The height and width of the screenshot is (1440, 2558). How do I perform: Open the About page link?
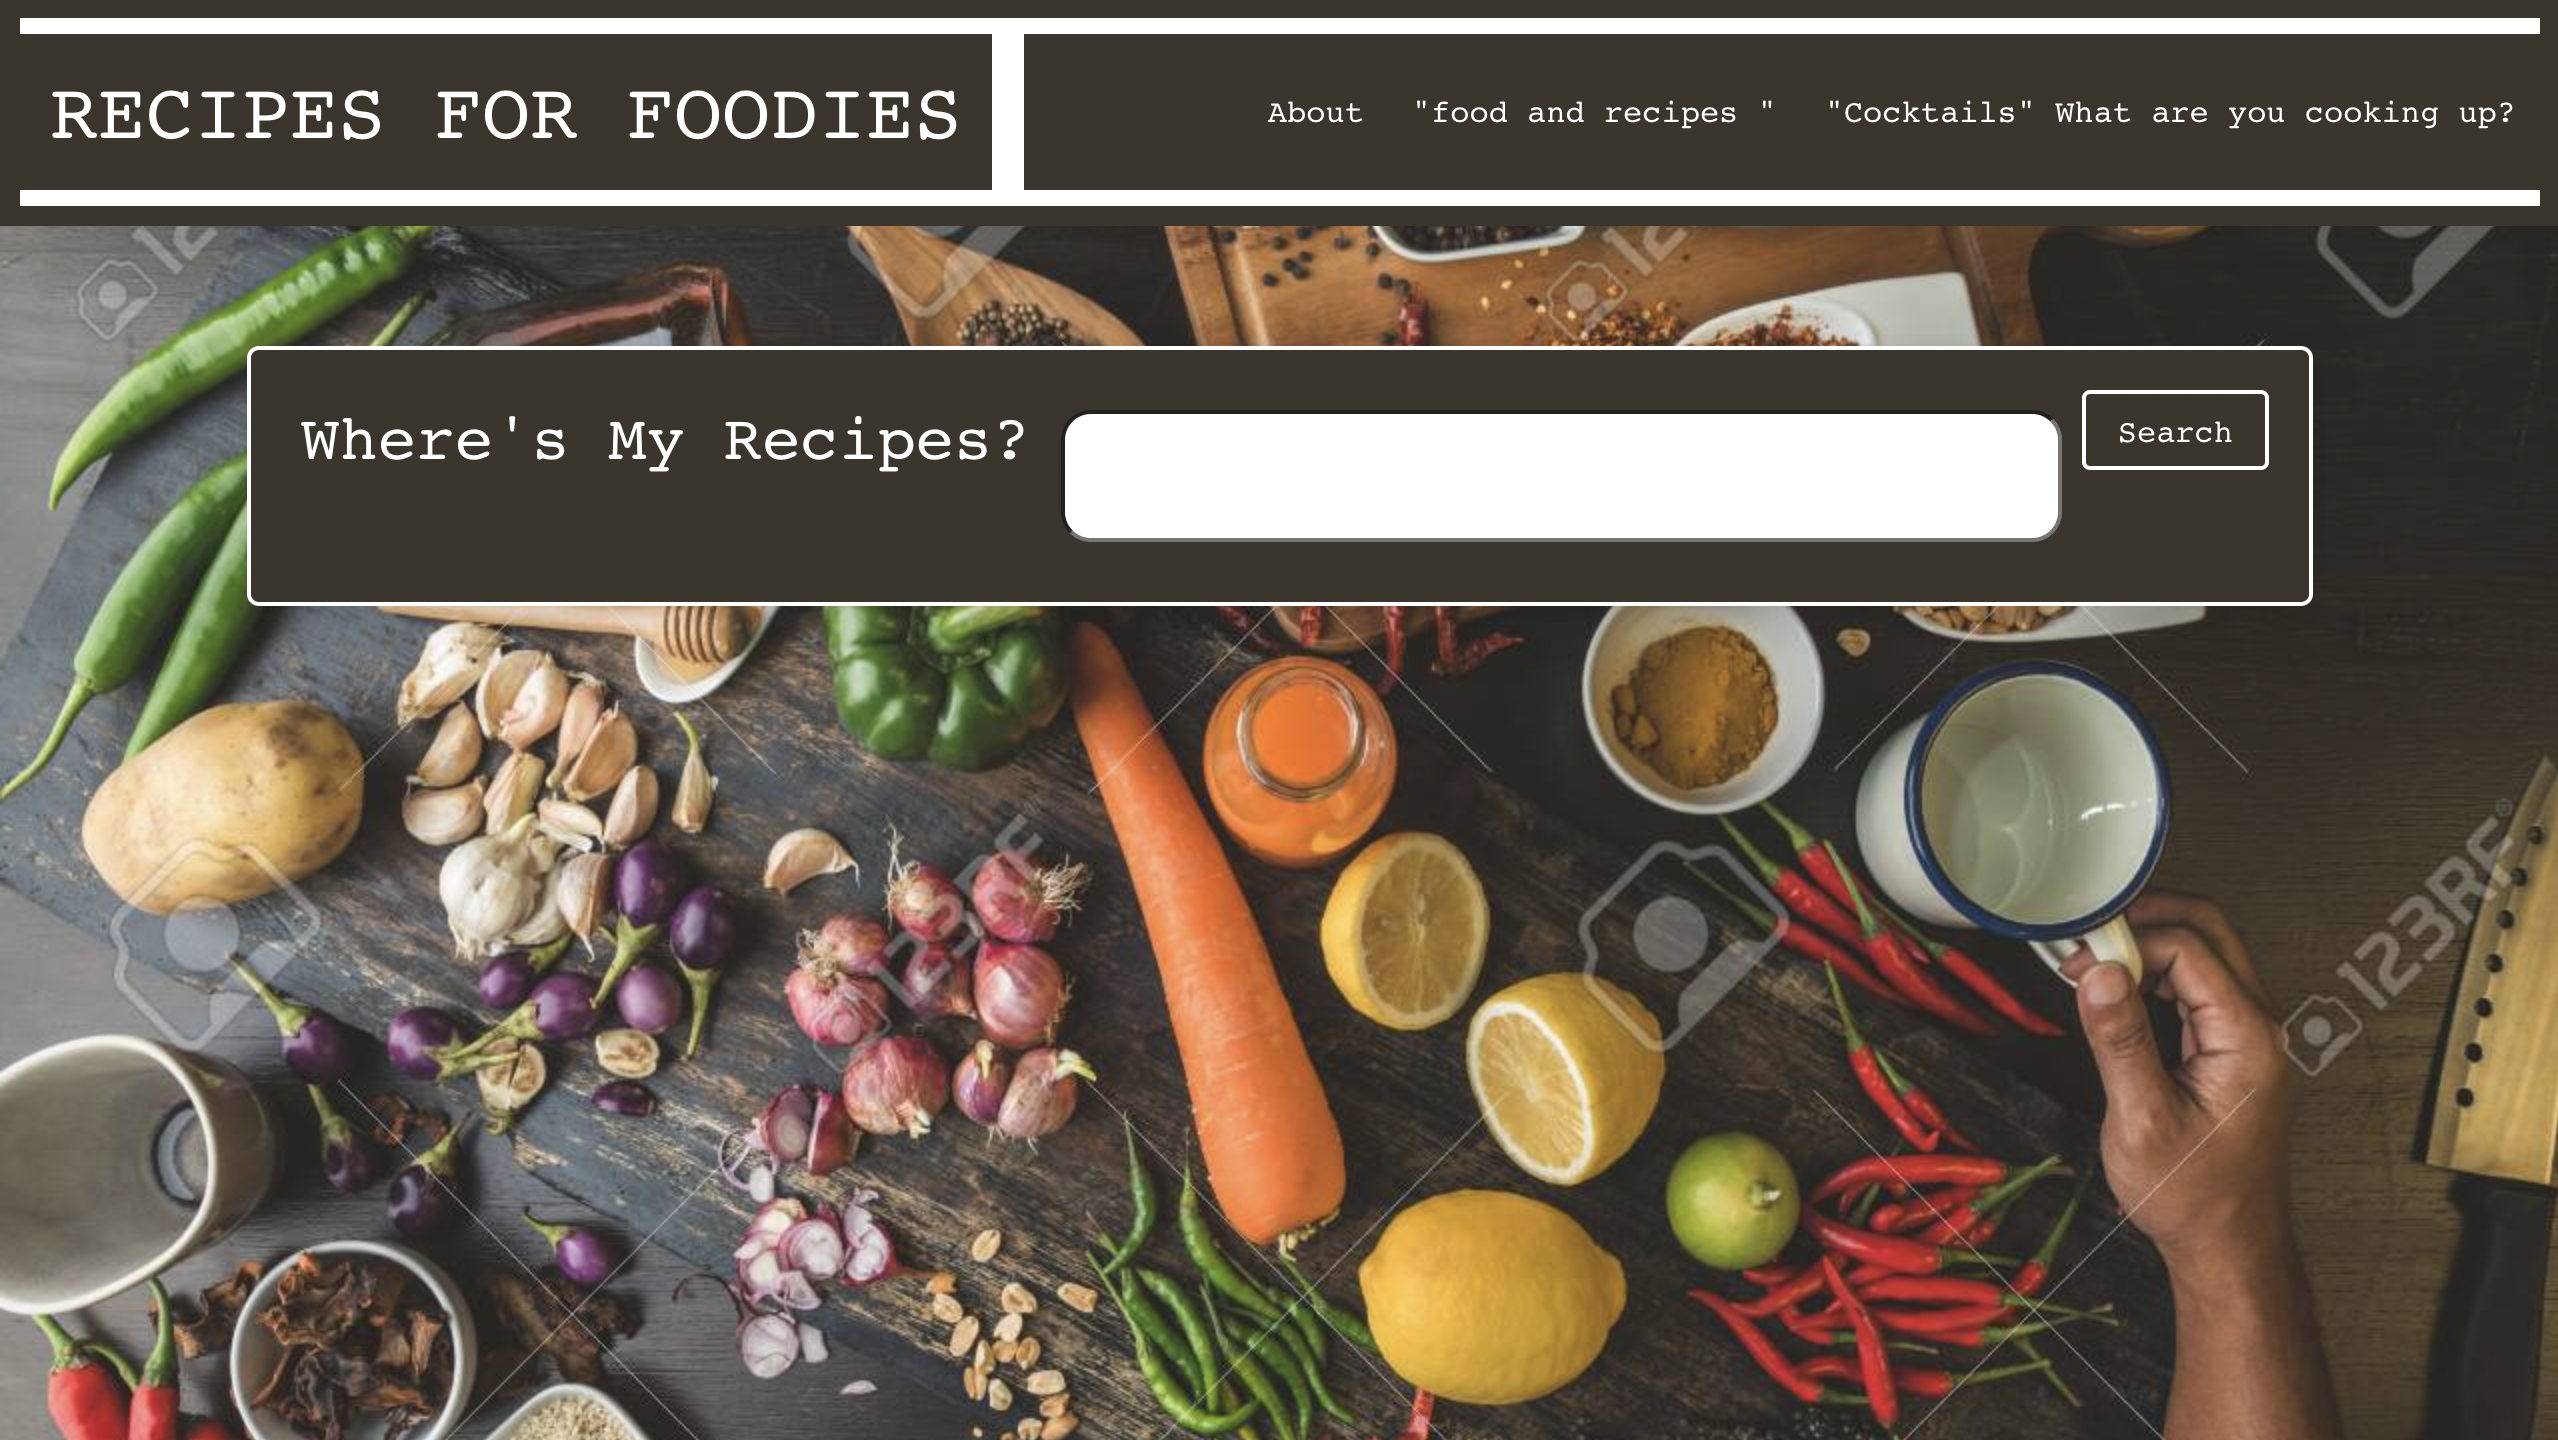(1315, 113)
